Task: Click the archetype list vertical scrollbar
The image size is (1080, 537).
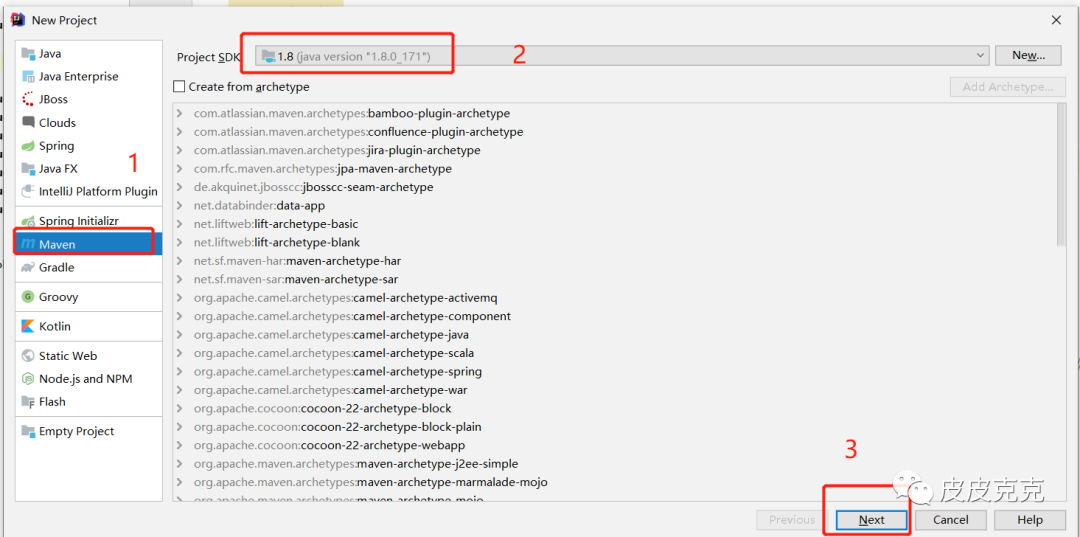Action: coord(1061,176)
